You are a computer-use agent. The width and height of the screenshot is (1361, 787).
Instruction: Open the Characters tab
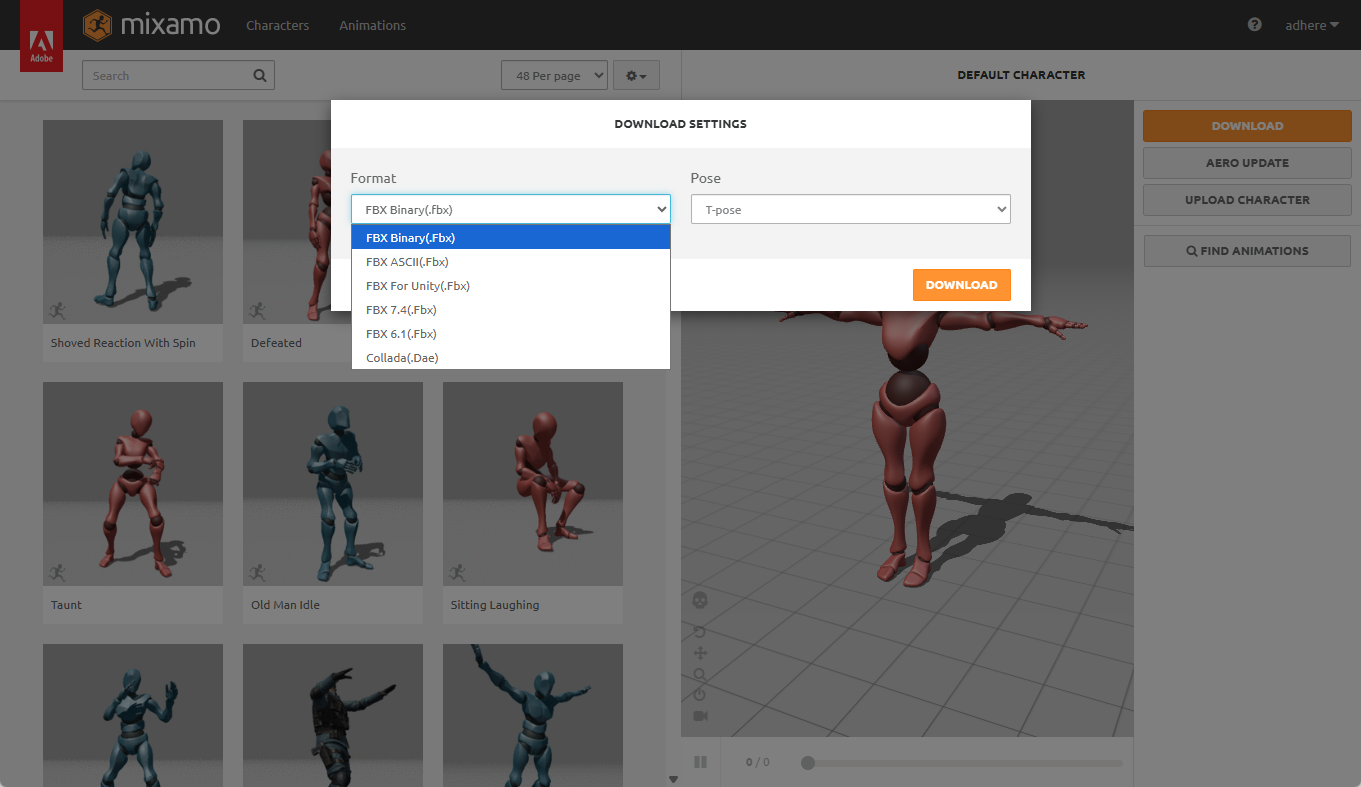click(x=278, y=25)
